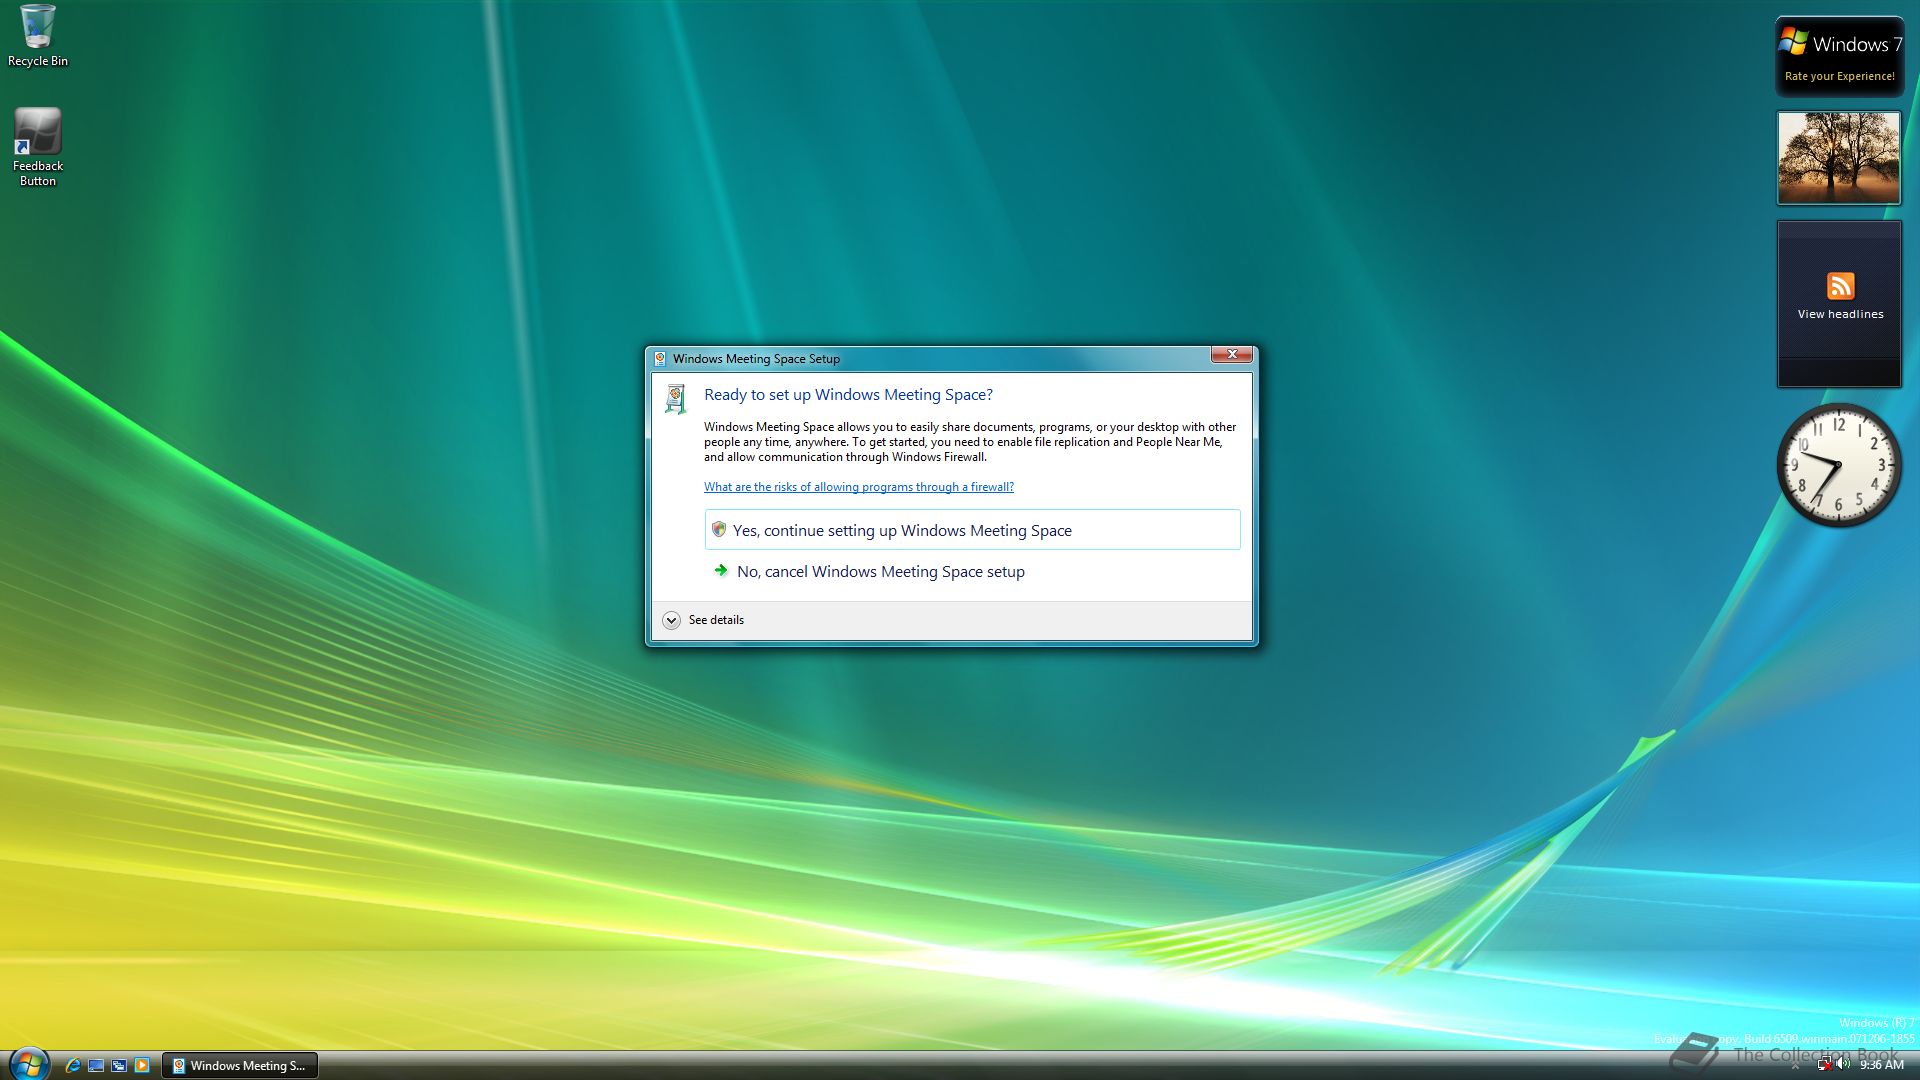Open the Feedback Button desktop shortcut
The image size is (1920, 1080).
(x=38, y=147)
